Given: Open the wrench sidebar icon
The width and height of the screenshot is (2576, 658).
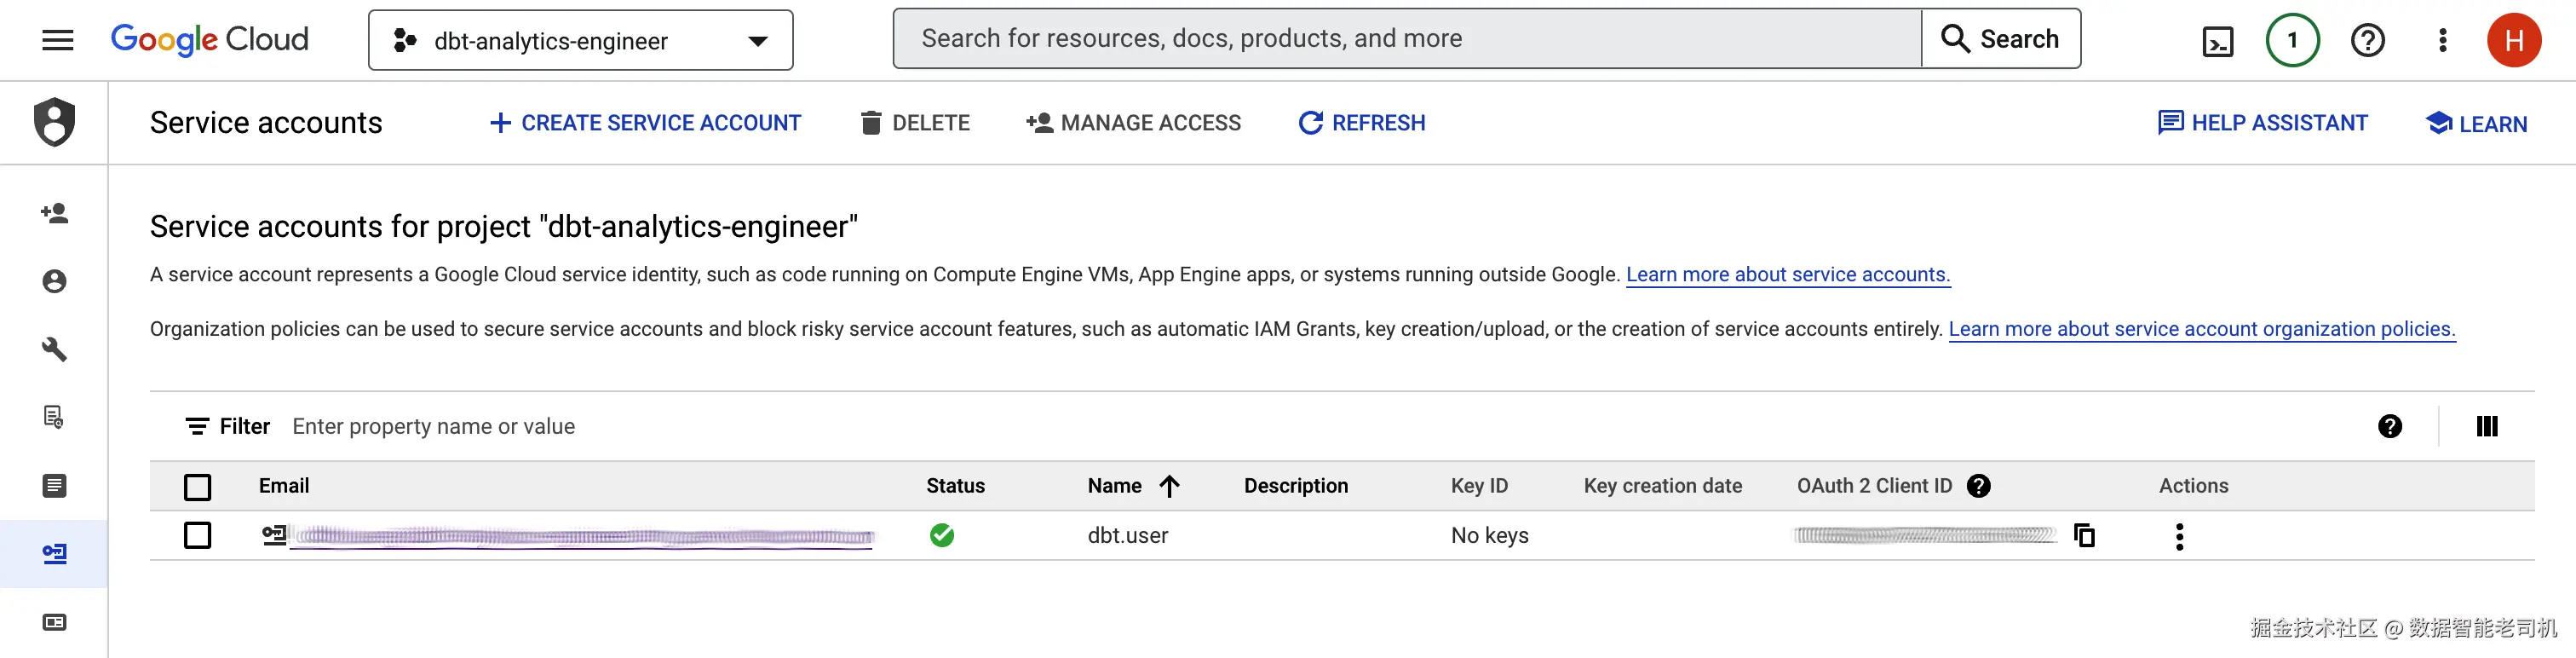Looking at the screenshot, I should click(x=55, y=349).
